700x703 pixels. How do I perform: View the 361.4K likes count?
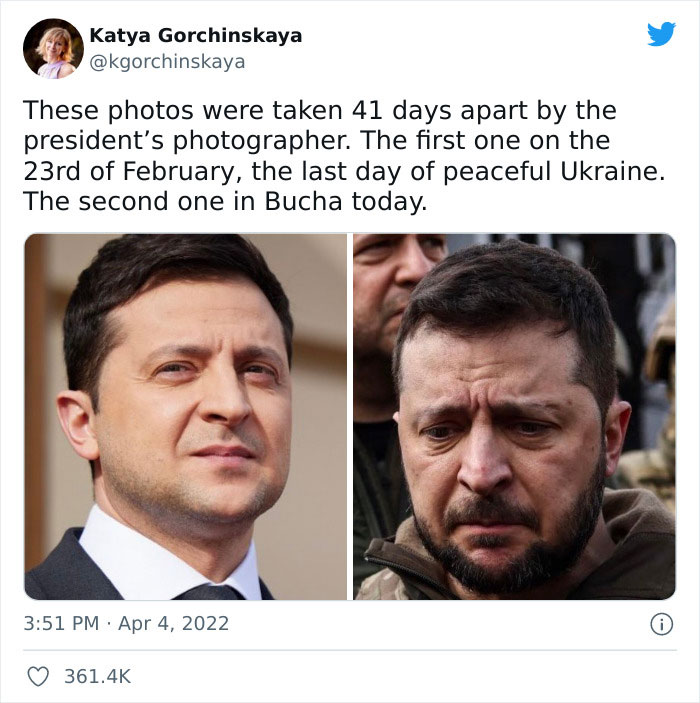pos(97,676)
